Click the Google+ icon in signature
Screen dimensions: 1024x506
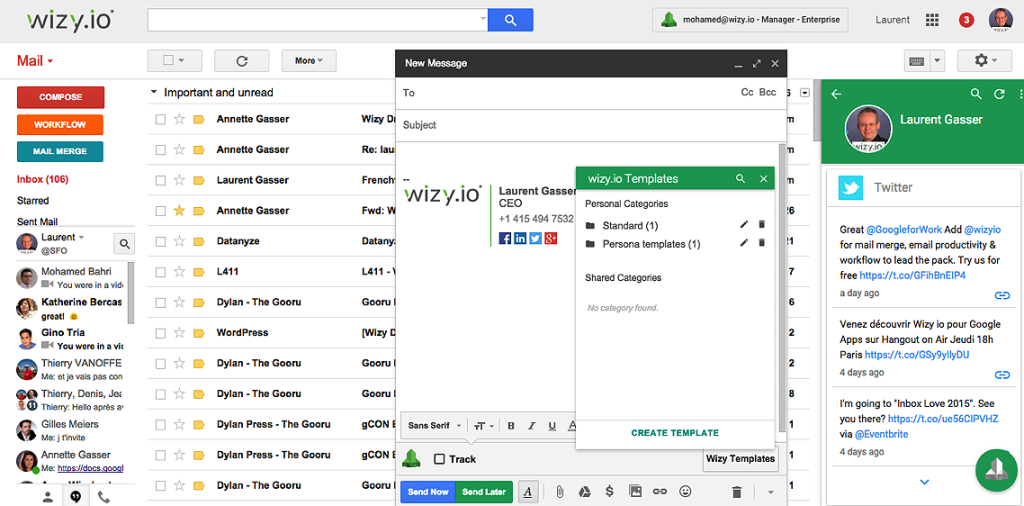551,238
